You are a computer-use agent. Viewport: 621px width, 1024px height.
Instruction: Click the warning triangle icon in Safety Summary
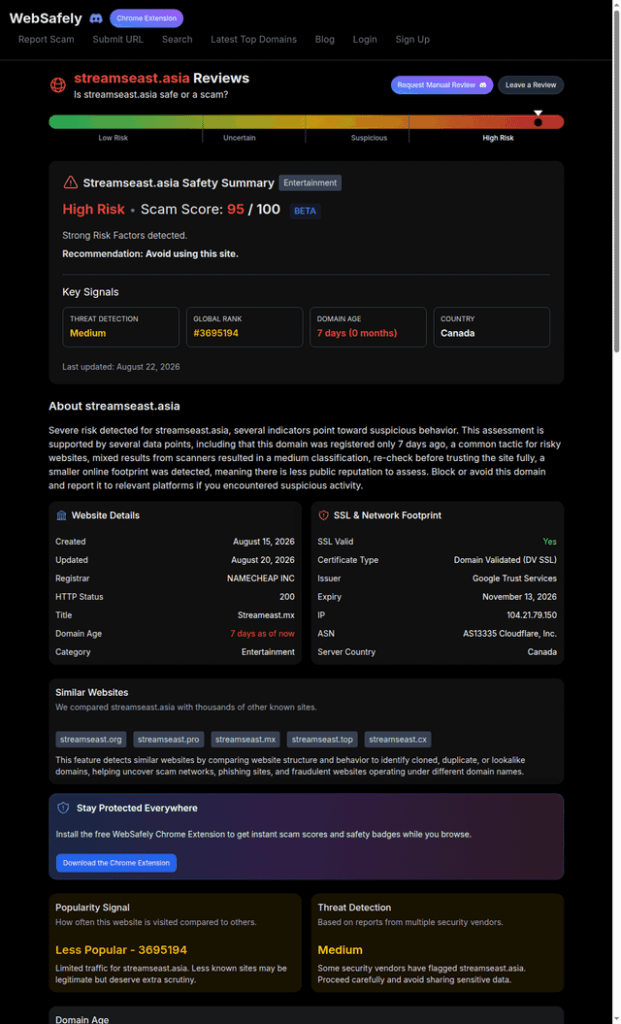(70, 183)
